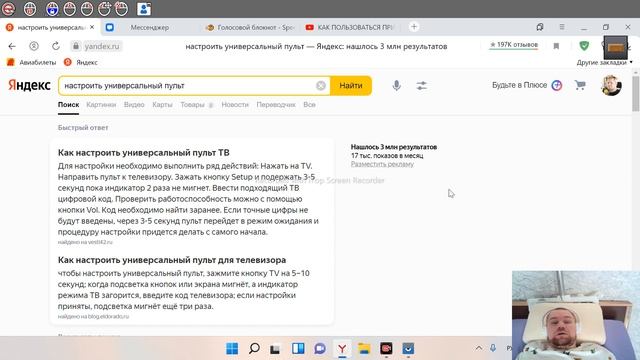Open the Все categories menu
Image resolution: width=640 pixels, height=360 pixels.
pos(309,104)
